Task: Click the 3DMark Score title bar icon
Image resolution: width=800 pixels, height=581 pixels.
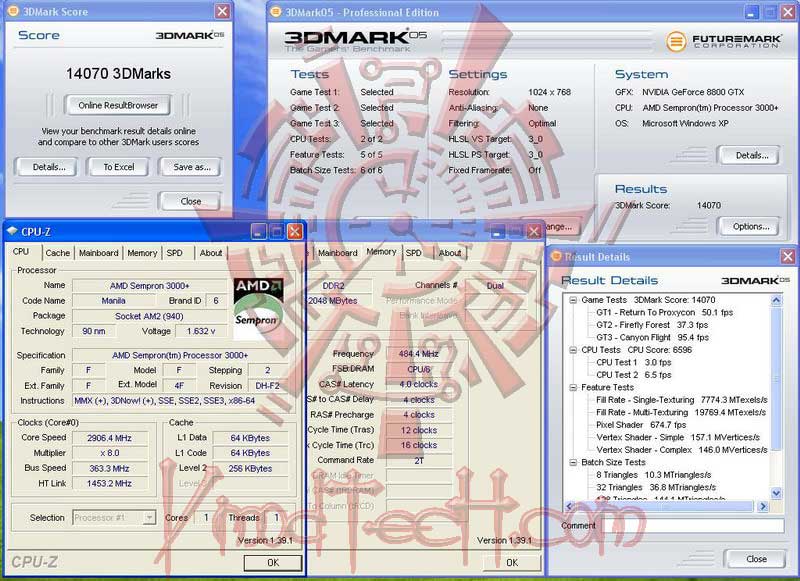Action: tap(13, 11)
